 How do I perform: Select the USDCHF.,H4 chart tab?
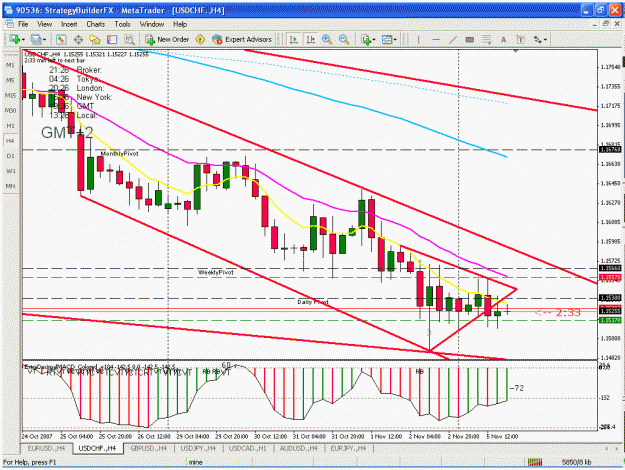pyautogui.click(x=97, y=448)
